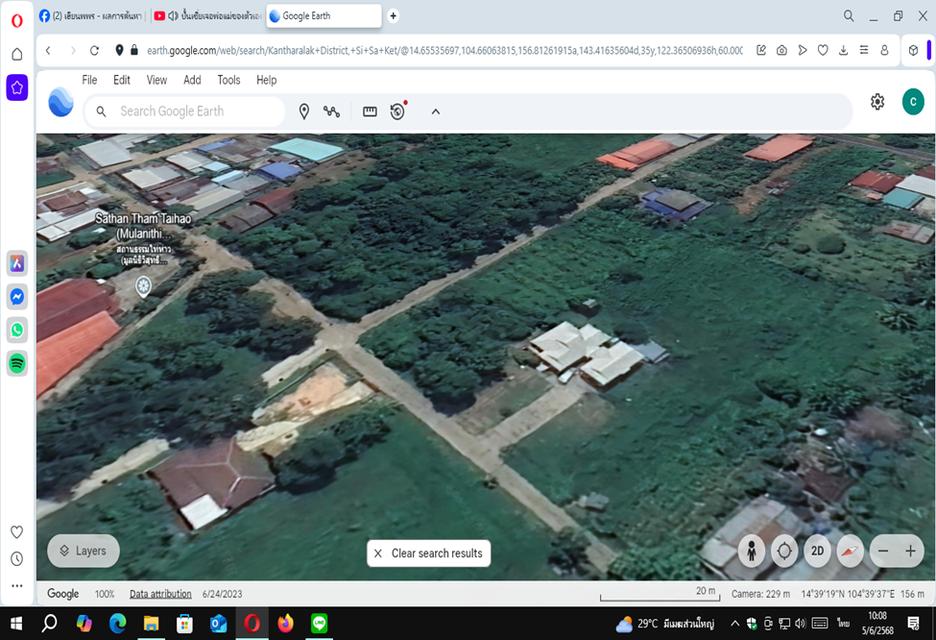The image size is (936, 640).
Task: Open the historical imagery clock icon
Action: tap(398, 112)
